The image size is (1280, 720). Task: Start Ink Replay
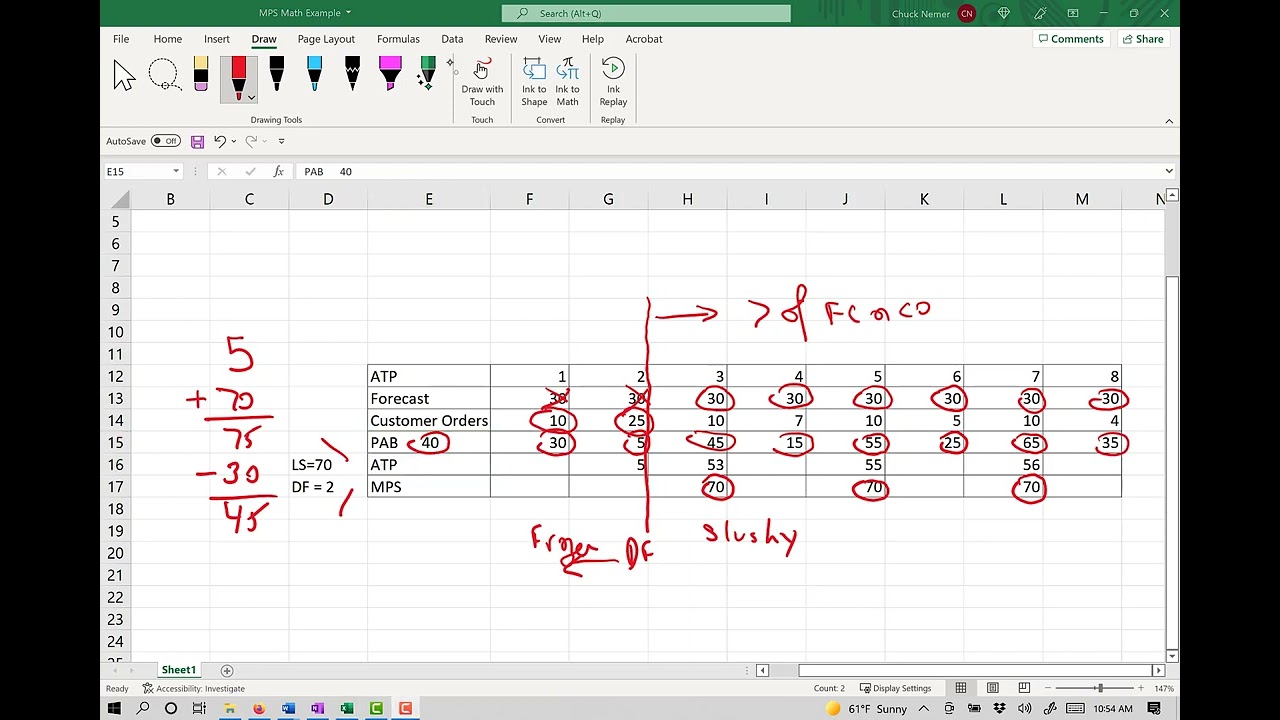[613, 82]
